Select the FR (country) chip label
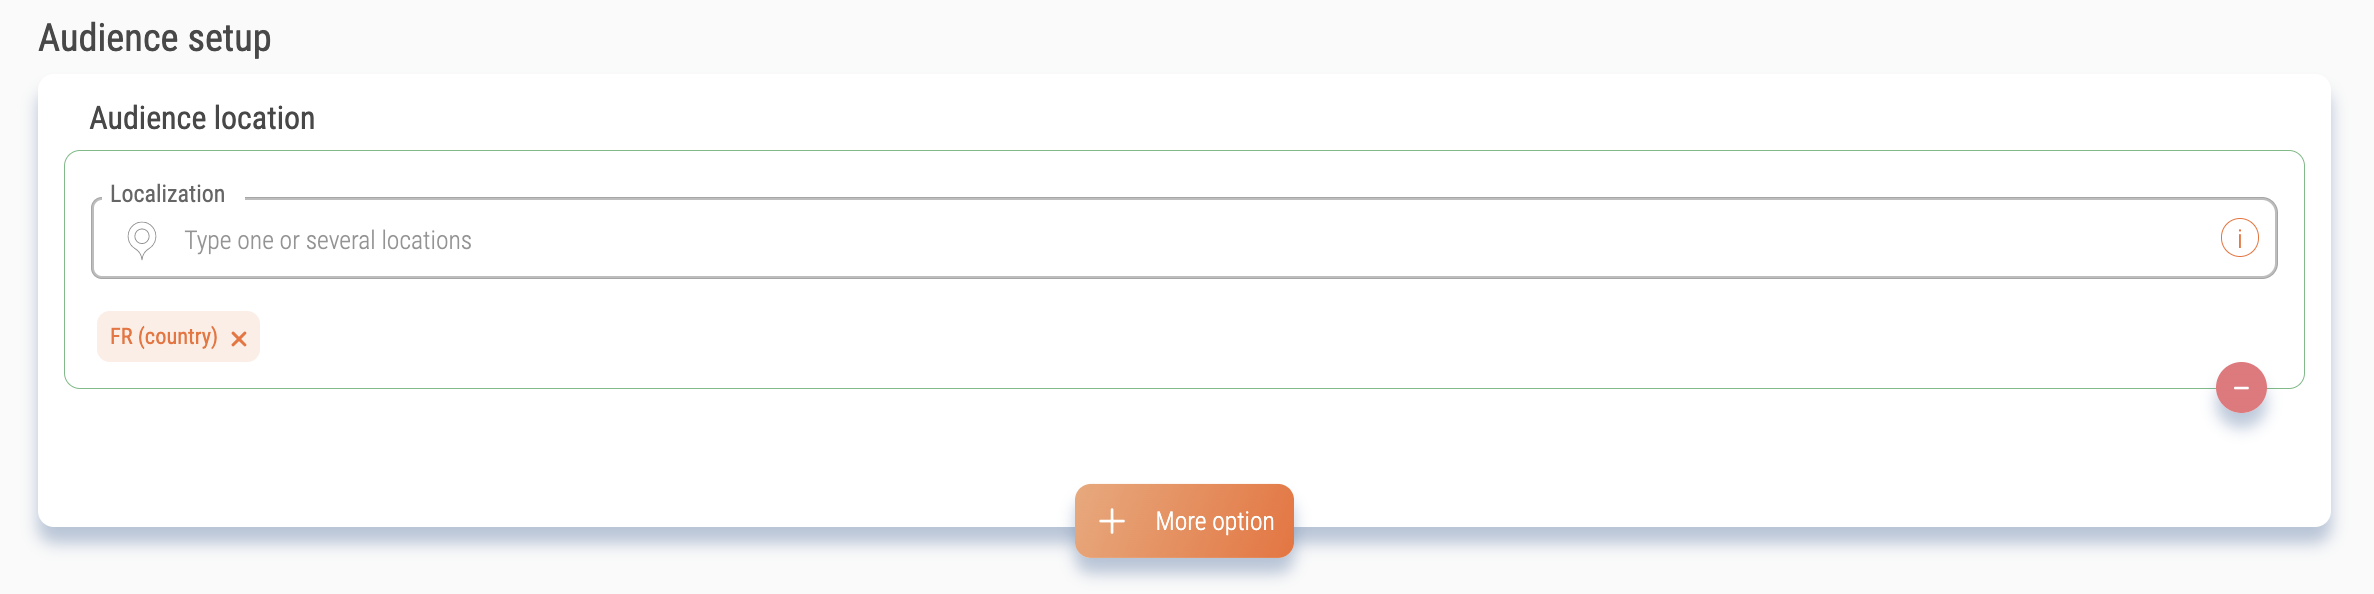Screen dimensions: 2374x594 (164, 336)
